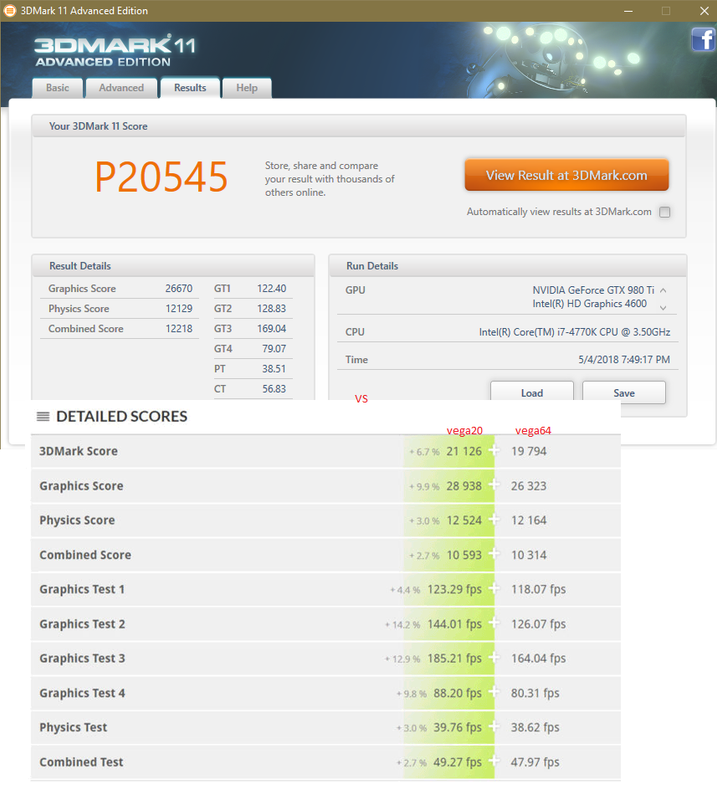Screen dimensions: 717x800
Task: Click Your 3DMark 11 Score header
Action: click(359, 126)
